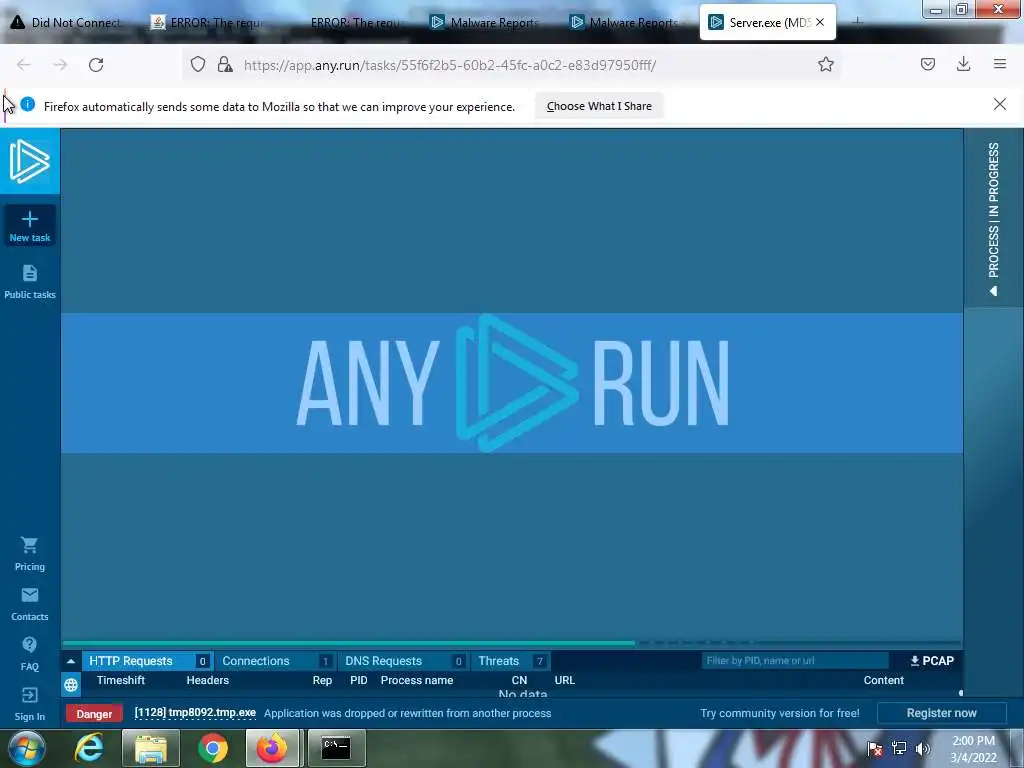The width and height of the screenshot is (1024, 768).
Task: Reload the current page
Action: (96, 64)
